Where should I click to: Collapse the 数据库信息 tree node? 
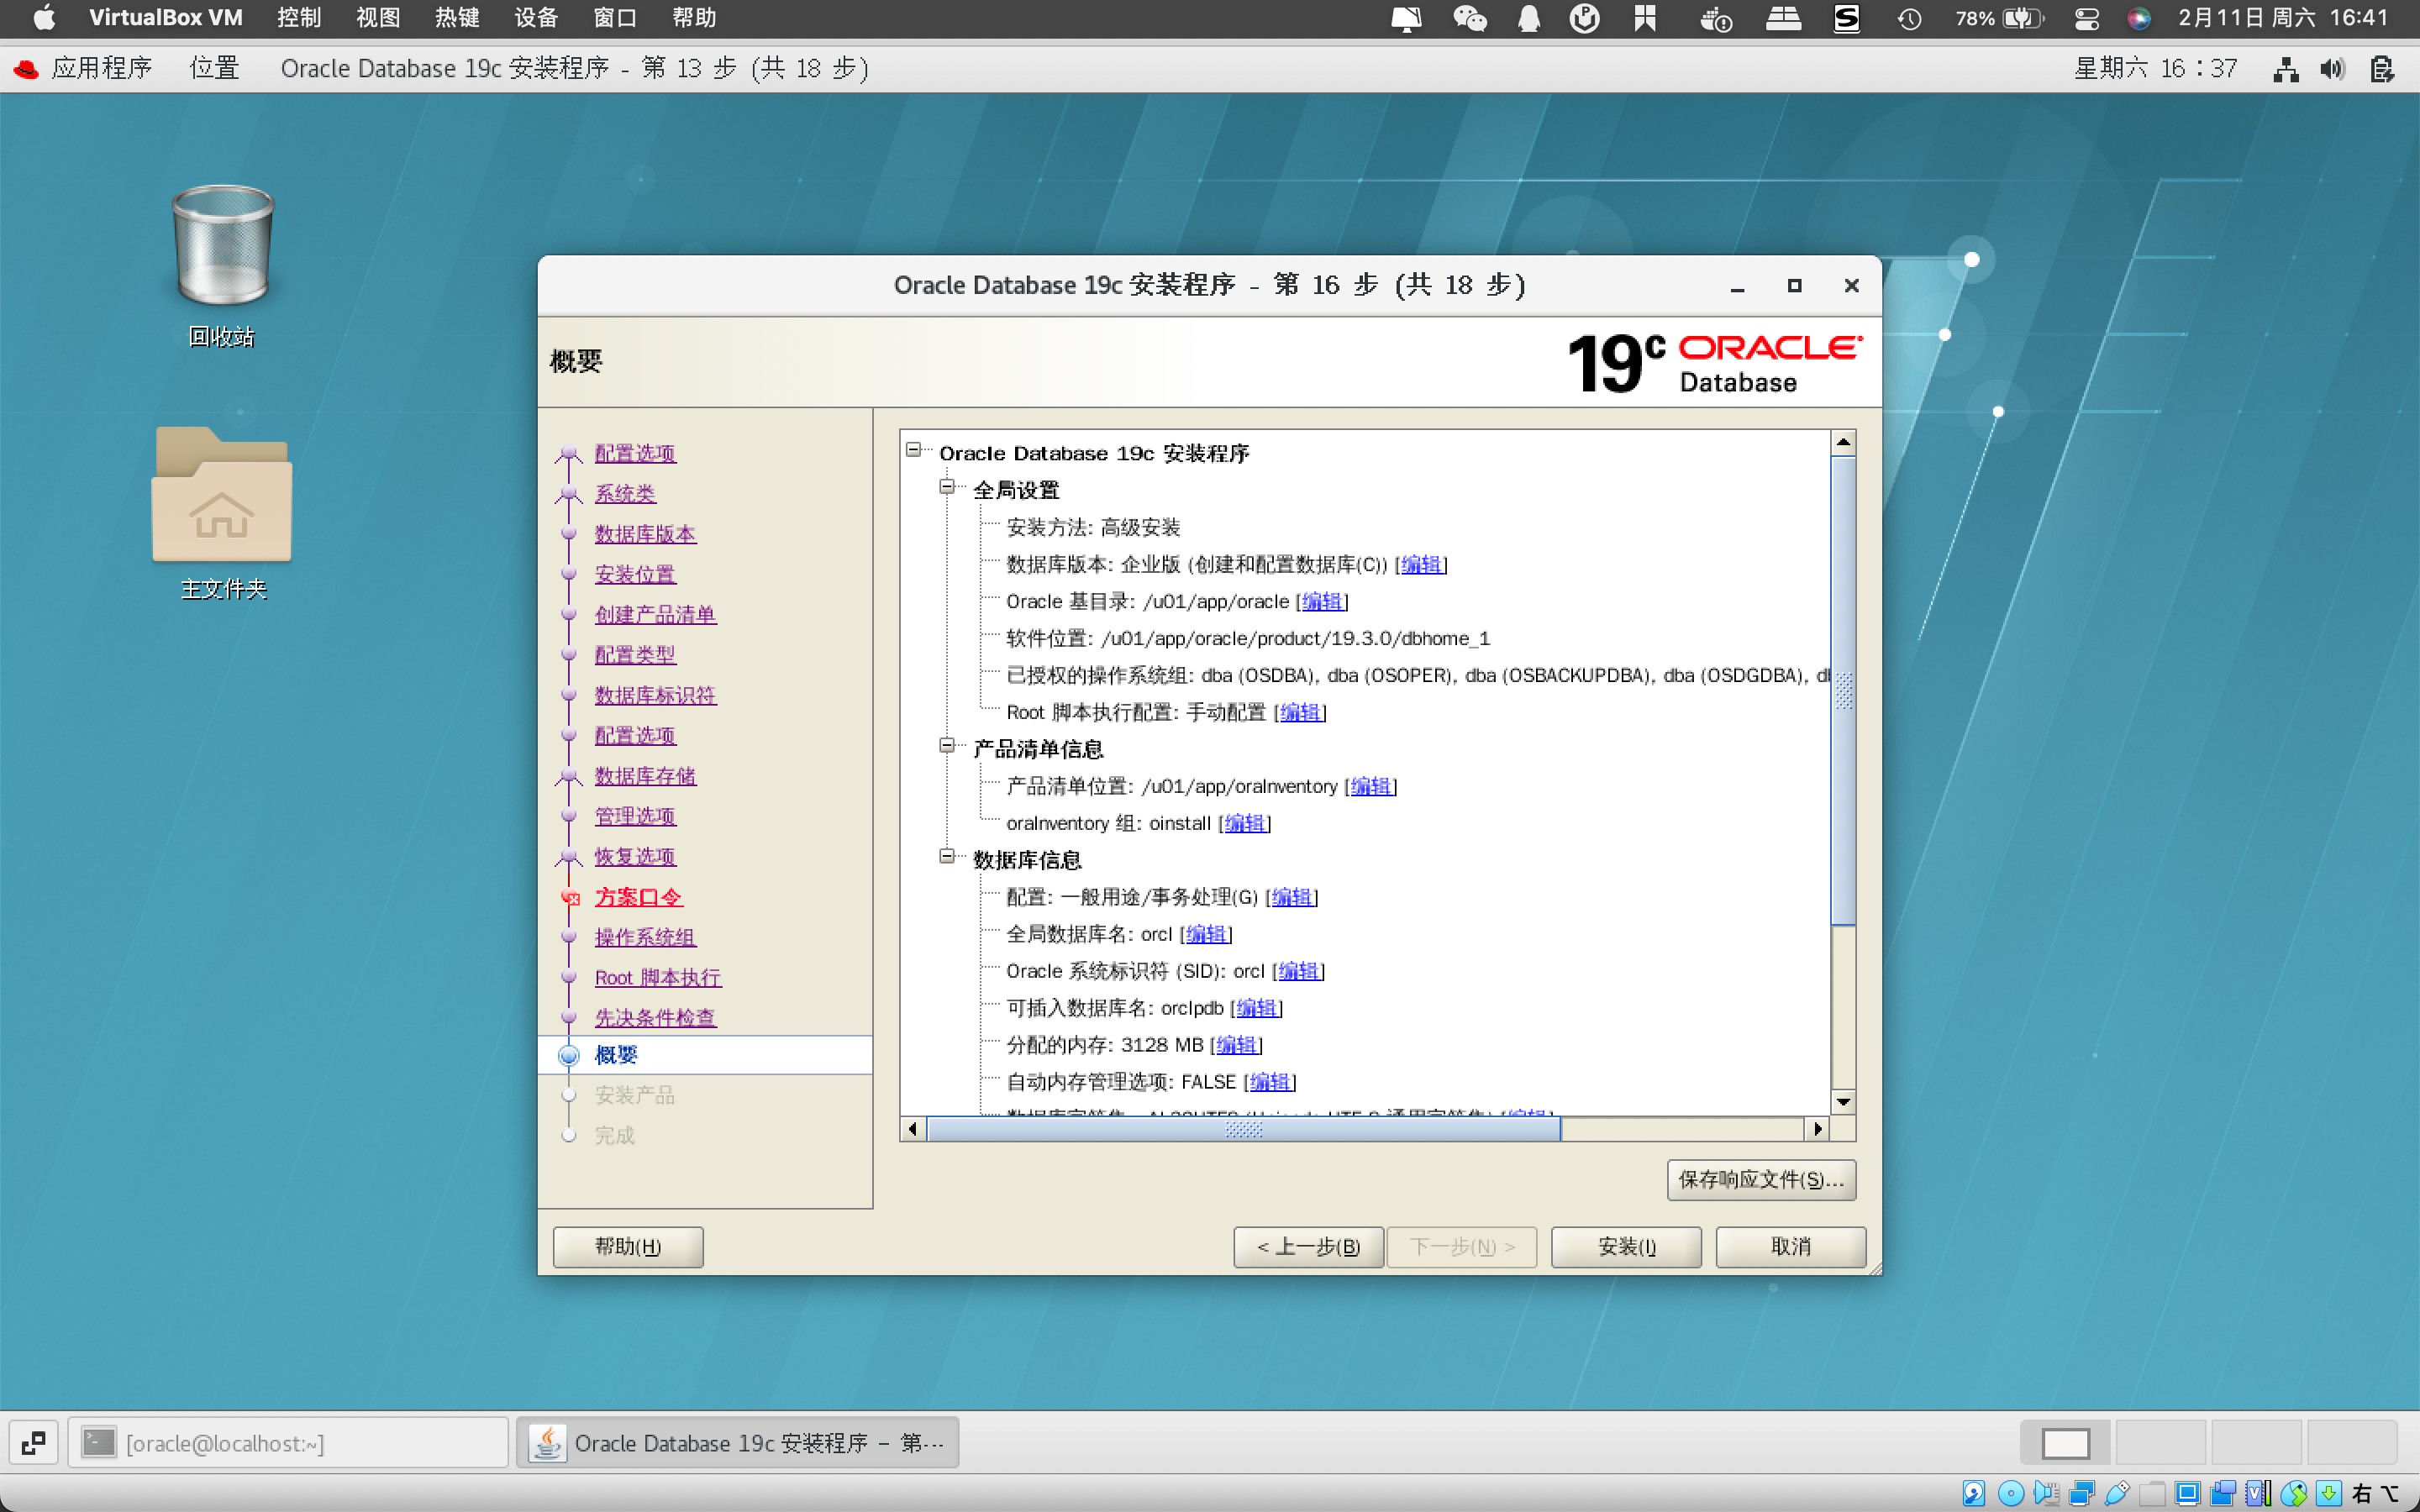tap(946, 857)
